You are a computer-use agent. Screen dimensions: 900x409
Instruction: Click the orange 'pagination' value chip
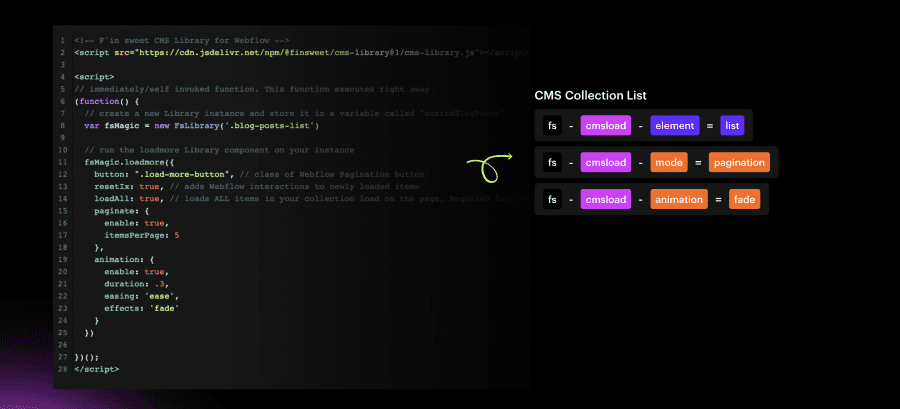[739, 163]
